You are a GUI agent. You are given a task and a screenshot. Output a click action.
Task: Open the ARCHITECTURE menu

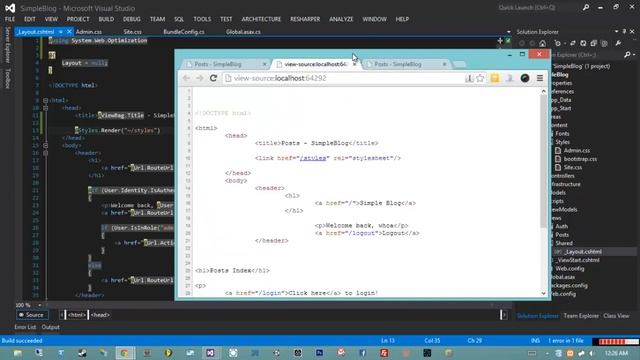[261, 19]
